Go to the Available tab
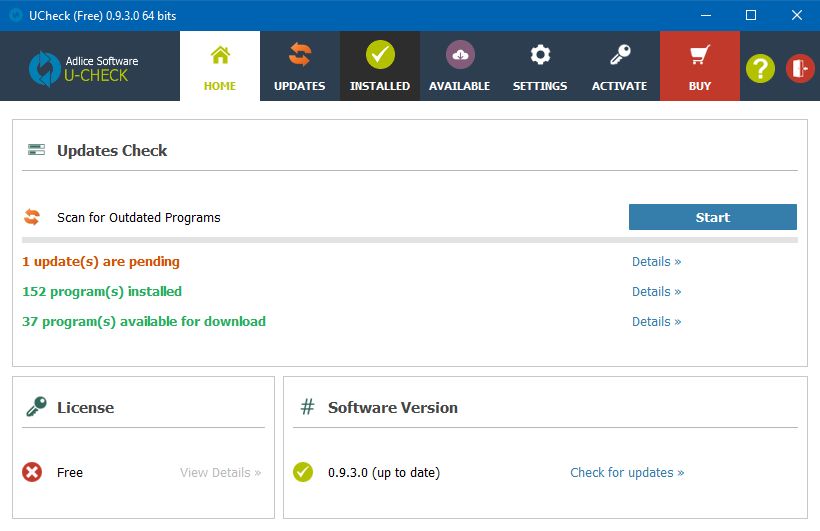The width and height of the screenshot is (820, 531). point(460,66)
